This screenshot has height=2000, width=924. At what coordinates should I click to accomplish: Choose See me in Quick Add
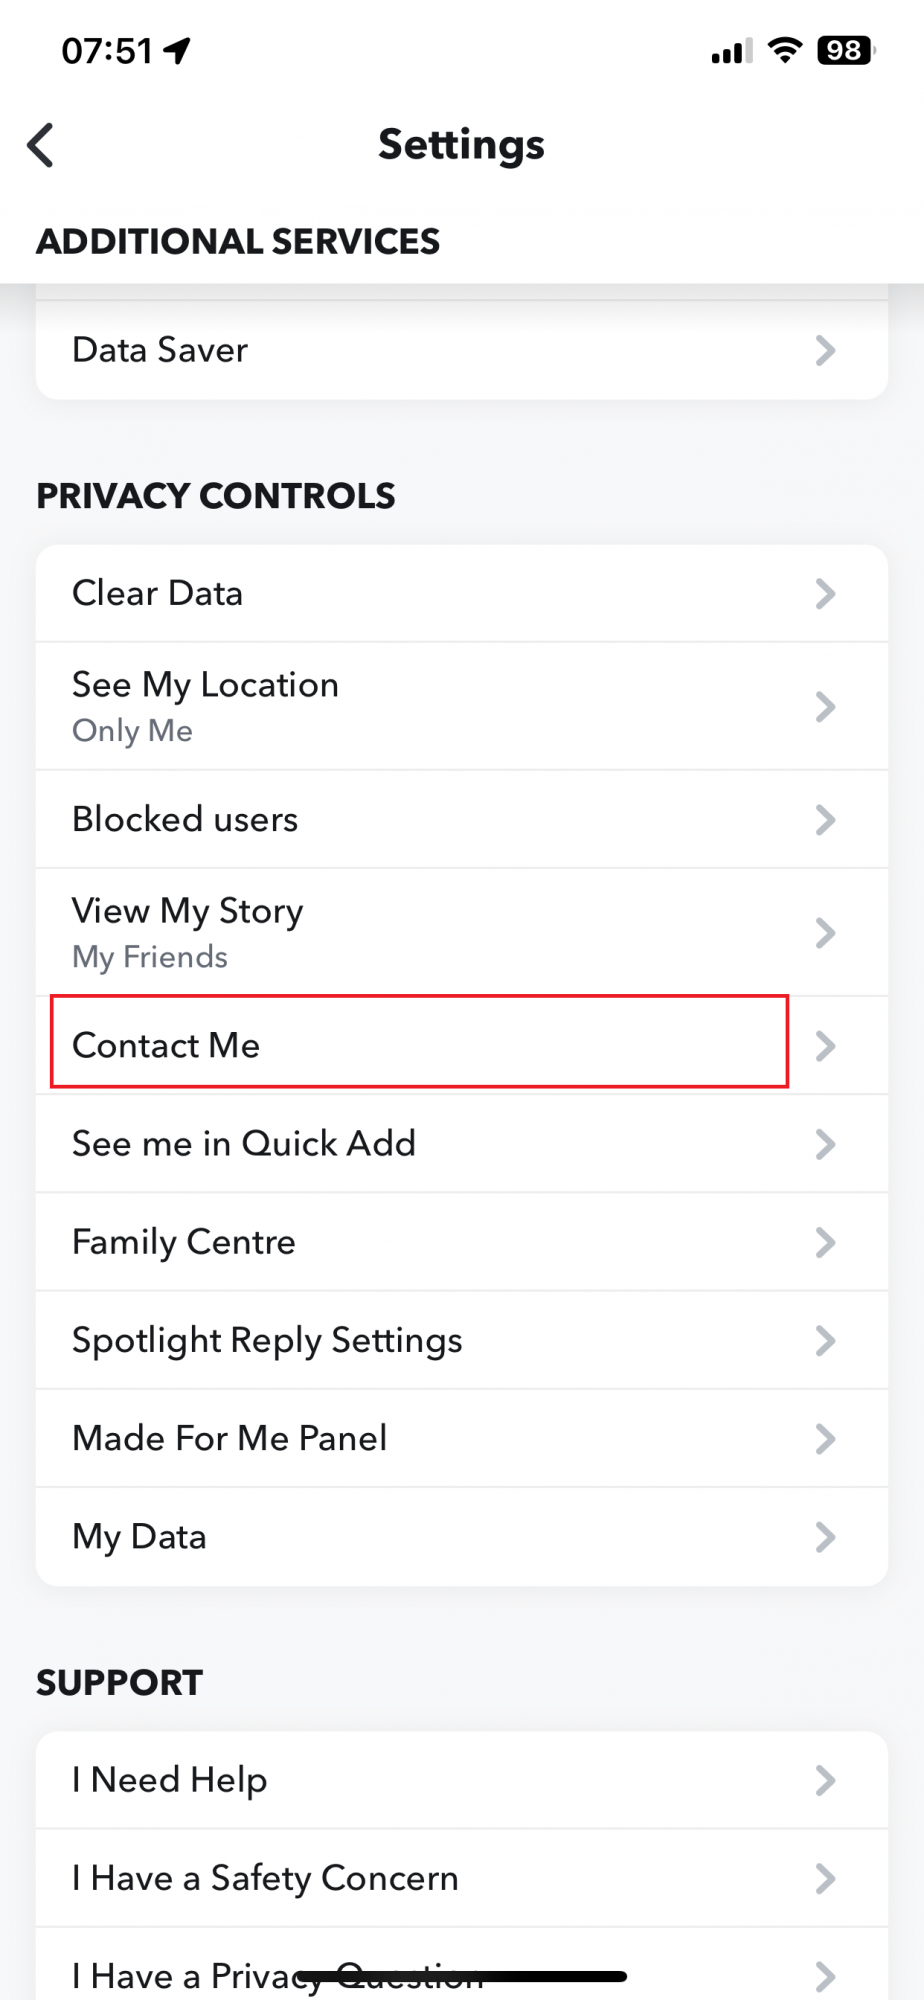pyautogui.click(x=462, y=1144)
